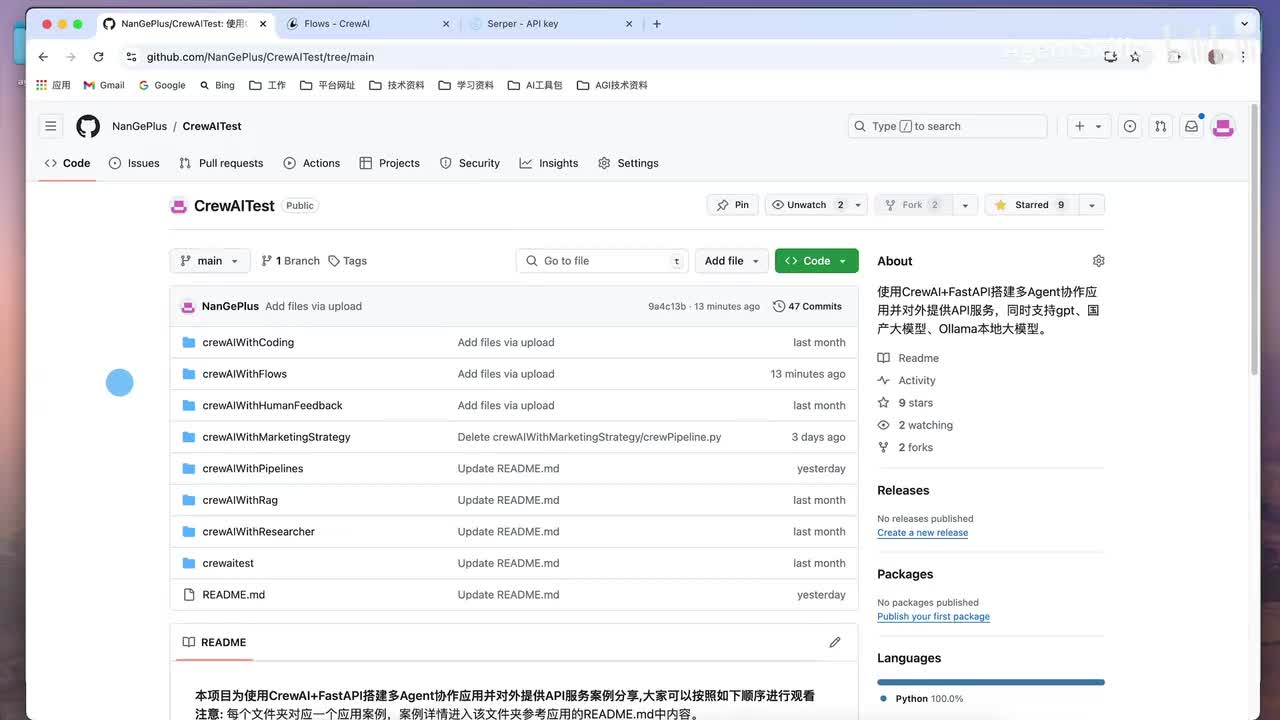
Task: Open the NanGePlus owner breadcrumb link
Action: point(139,126)
